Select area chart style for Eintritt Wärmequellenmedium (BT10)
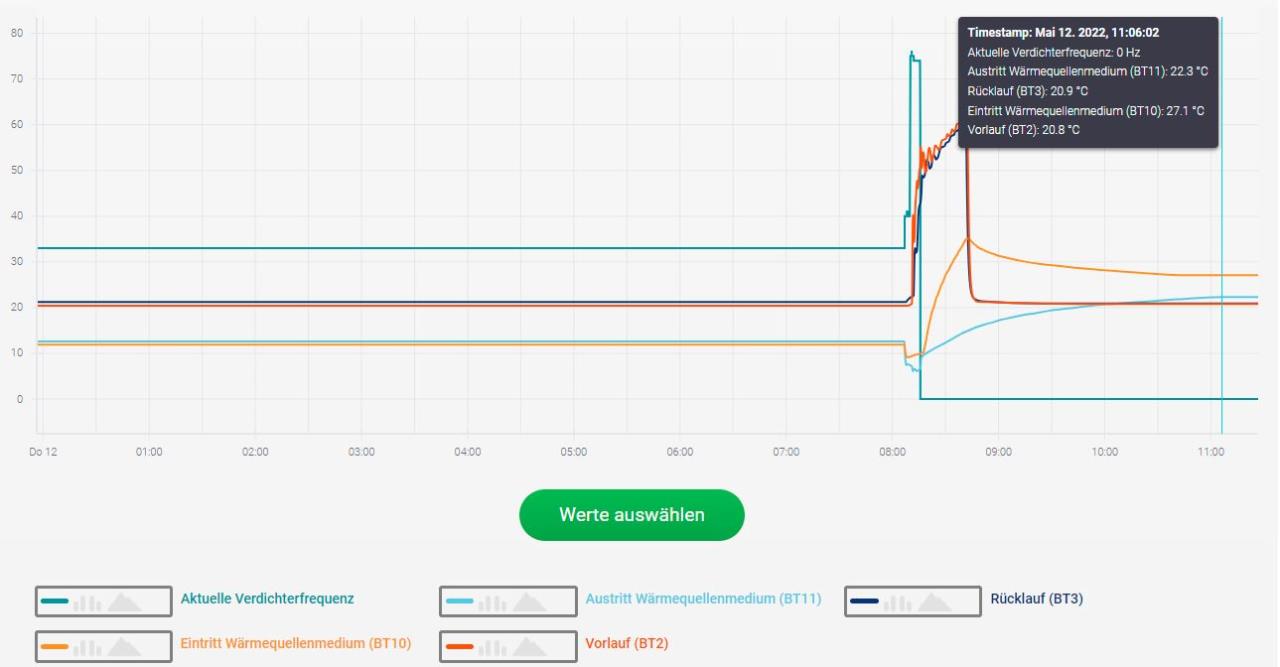Viewport: 1280px width, 667px height. tap(126, 647)
